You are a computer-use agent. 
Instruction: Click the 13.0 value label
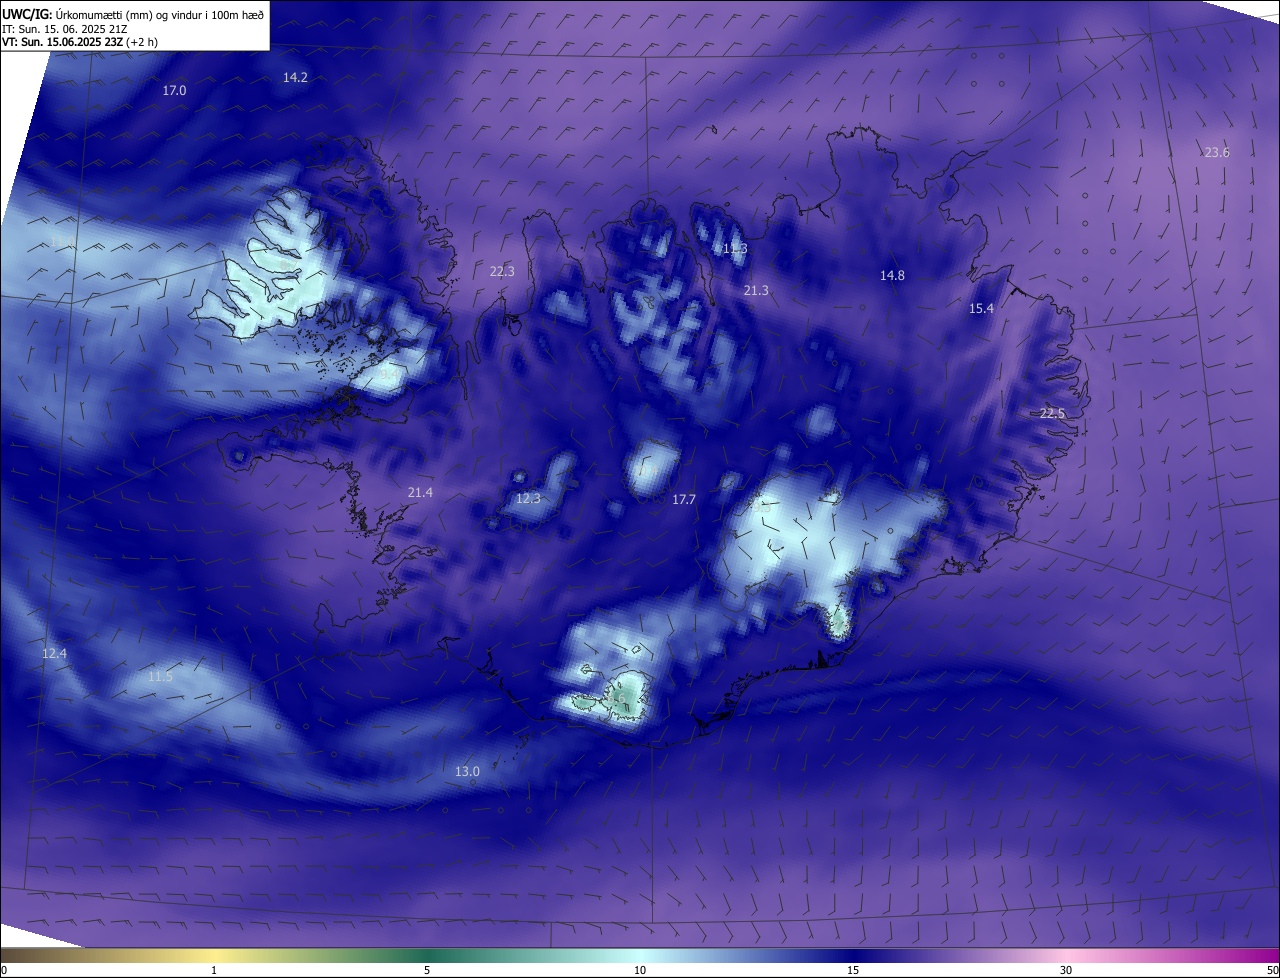coord(467,771)
